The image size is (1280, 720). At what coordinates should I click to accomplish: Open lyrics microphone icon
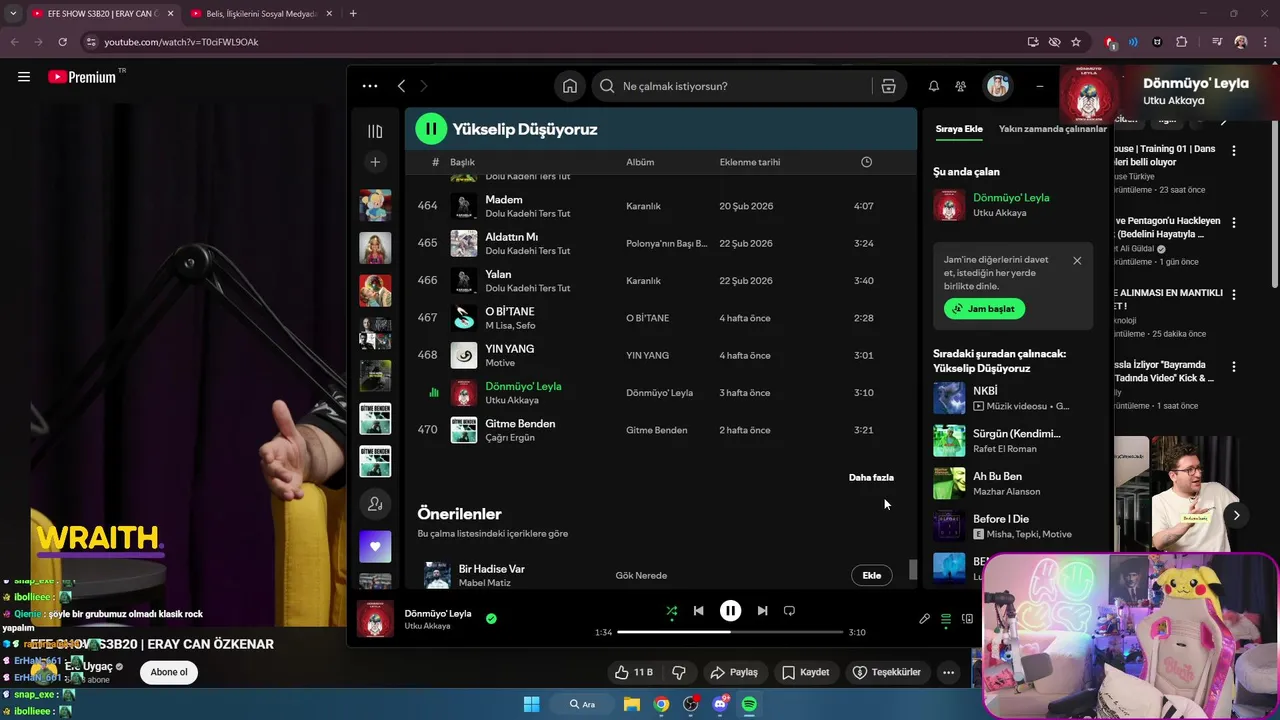pos(925,619)
